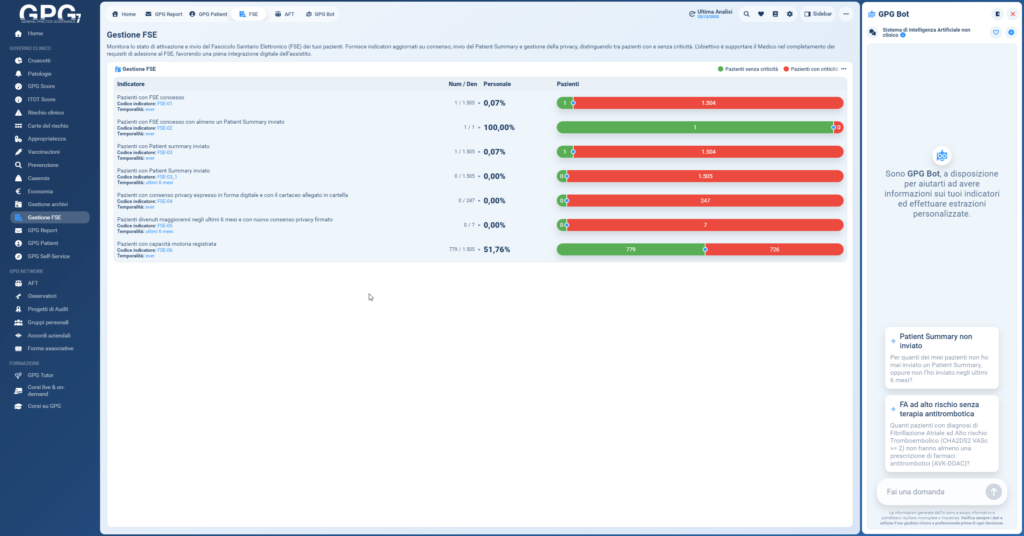Open Vaccinazioni in left sidebar menu
Image resolution: width=1024 pixels, height=536 pixels.
click(x=45, y=151)
